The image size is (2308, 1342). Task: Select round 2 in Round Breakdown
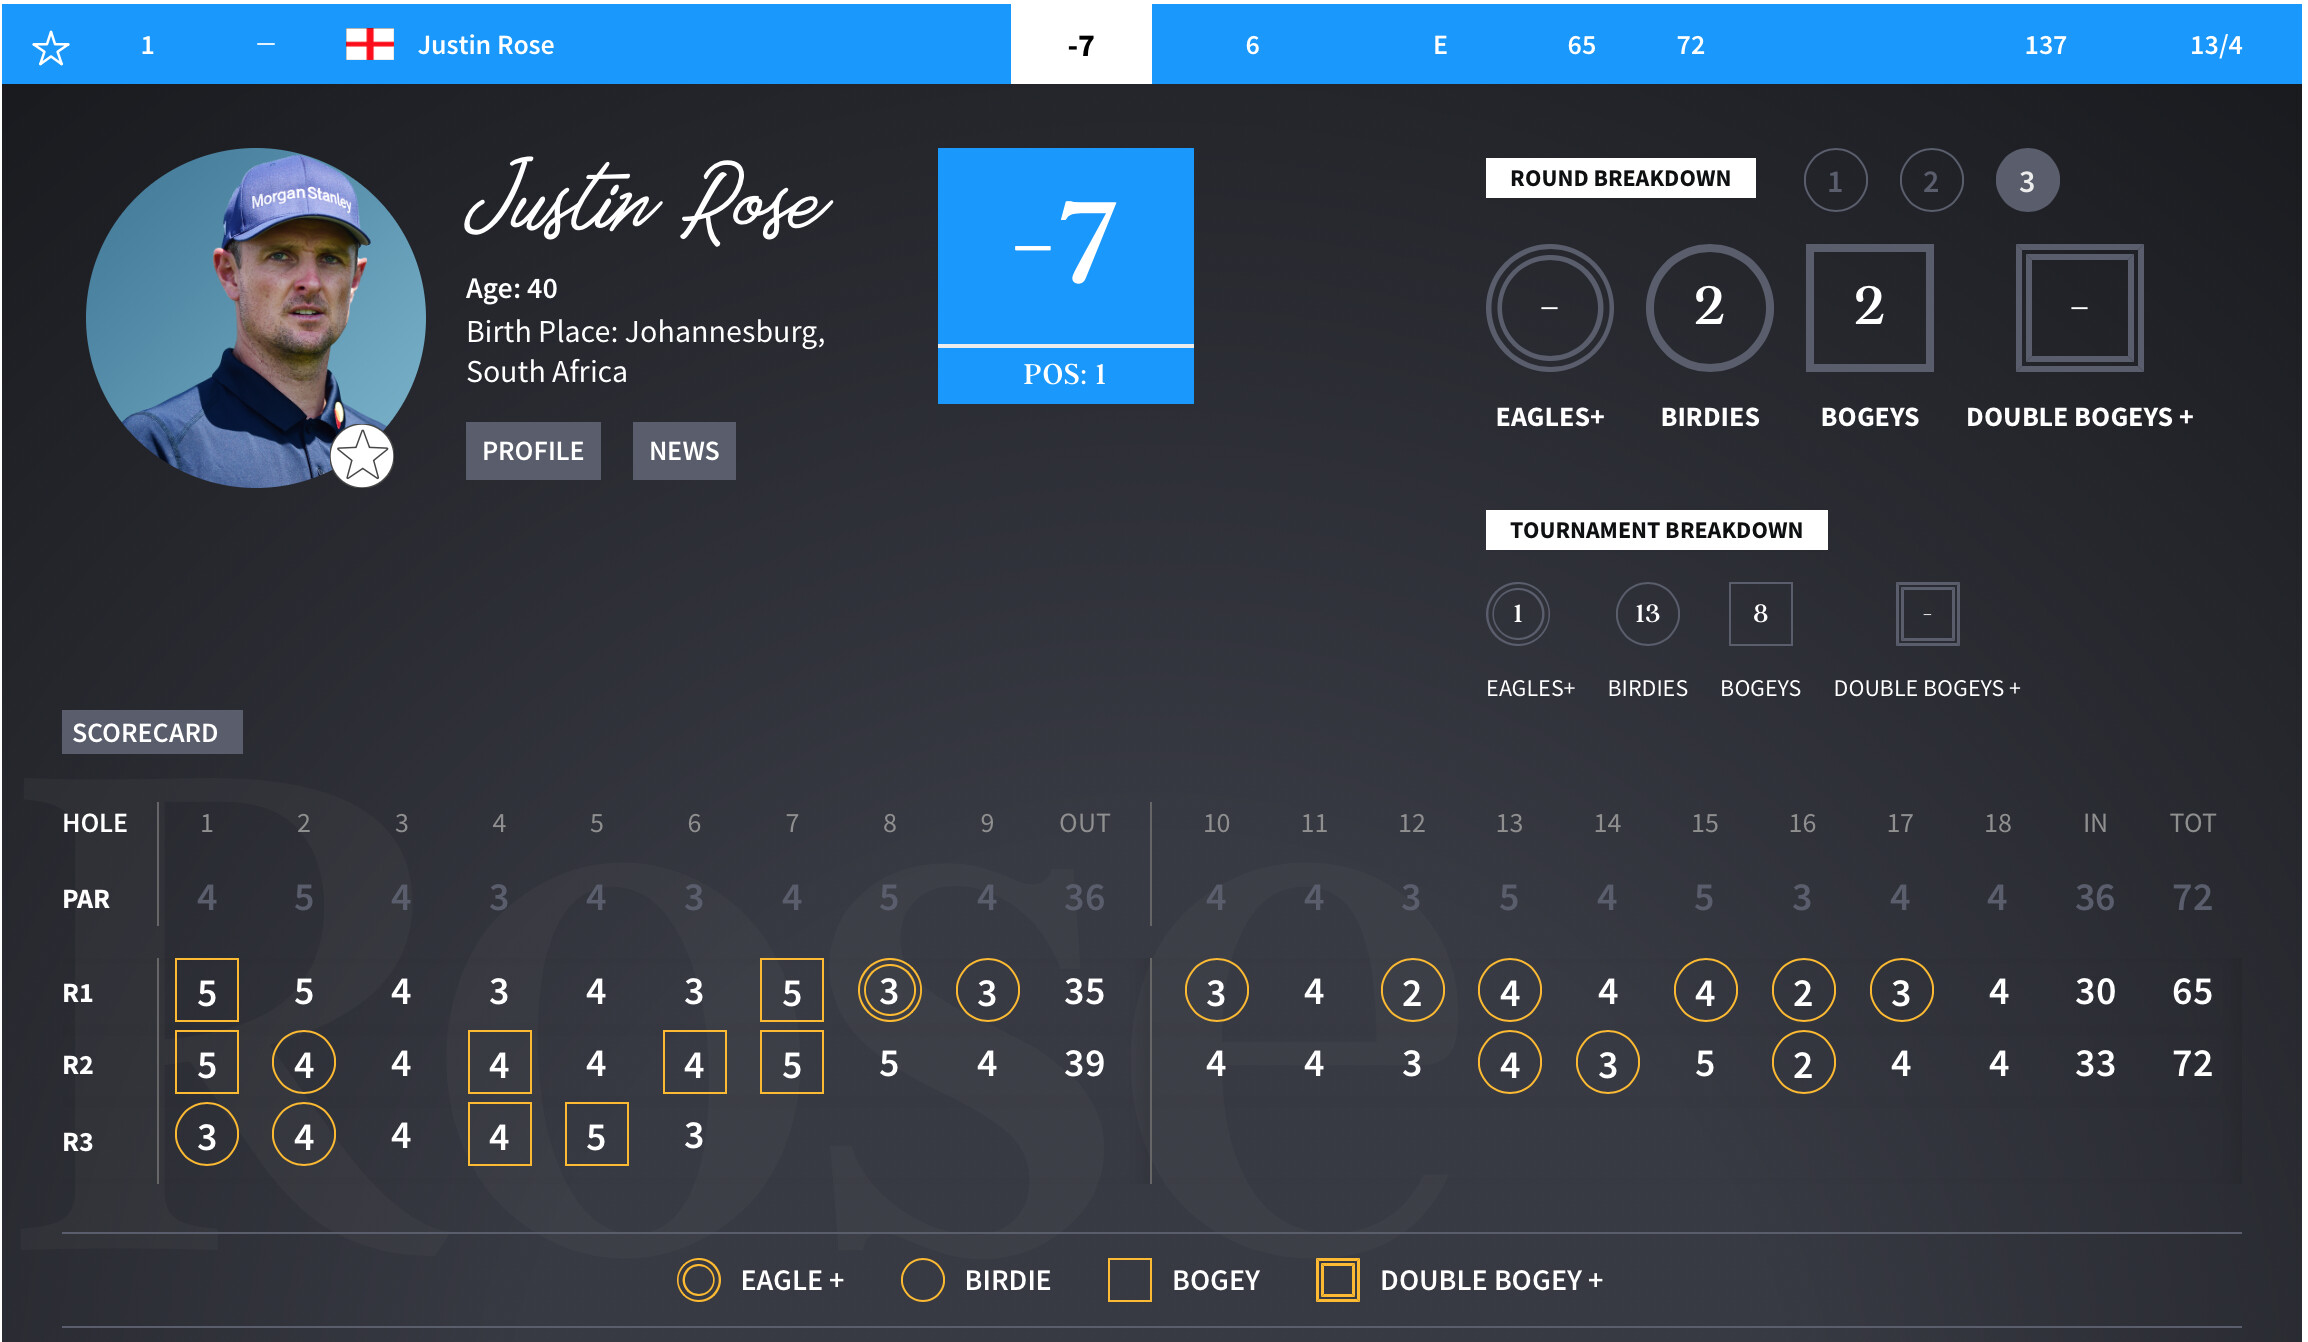tap(1931, 181)
